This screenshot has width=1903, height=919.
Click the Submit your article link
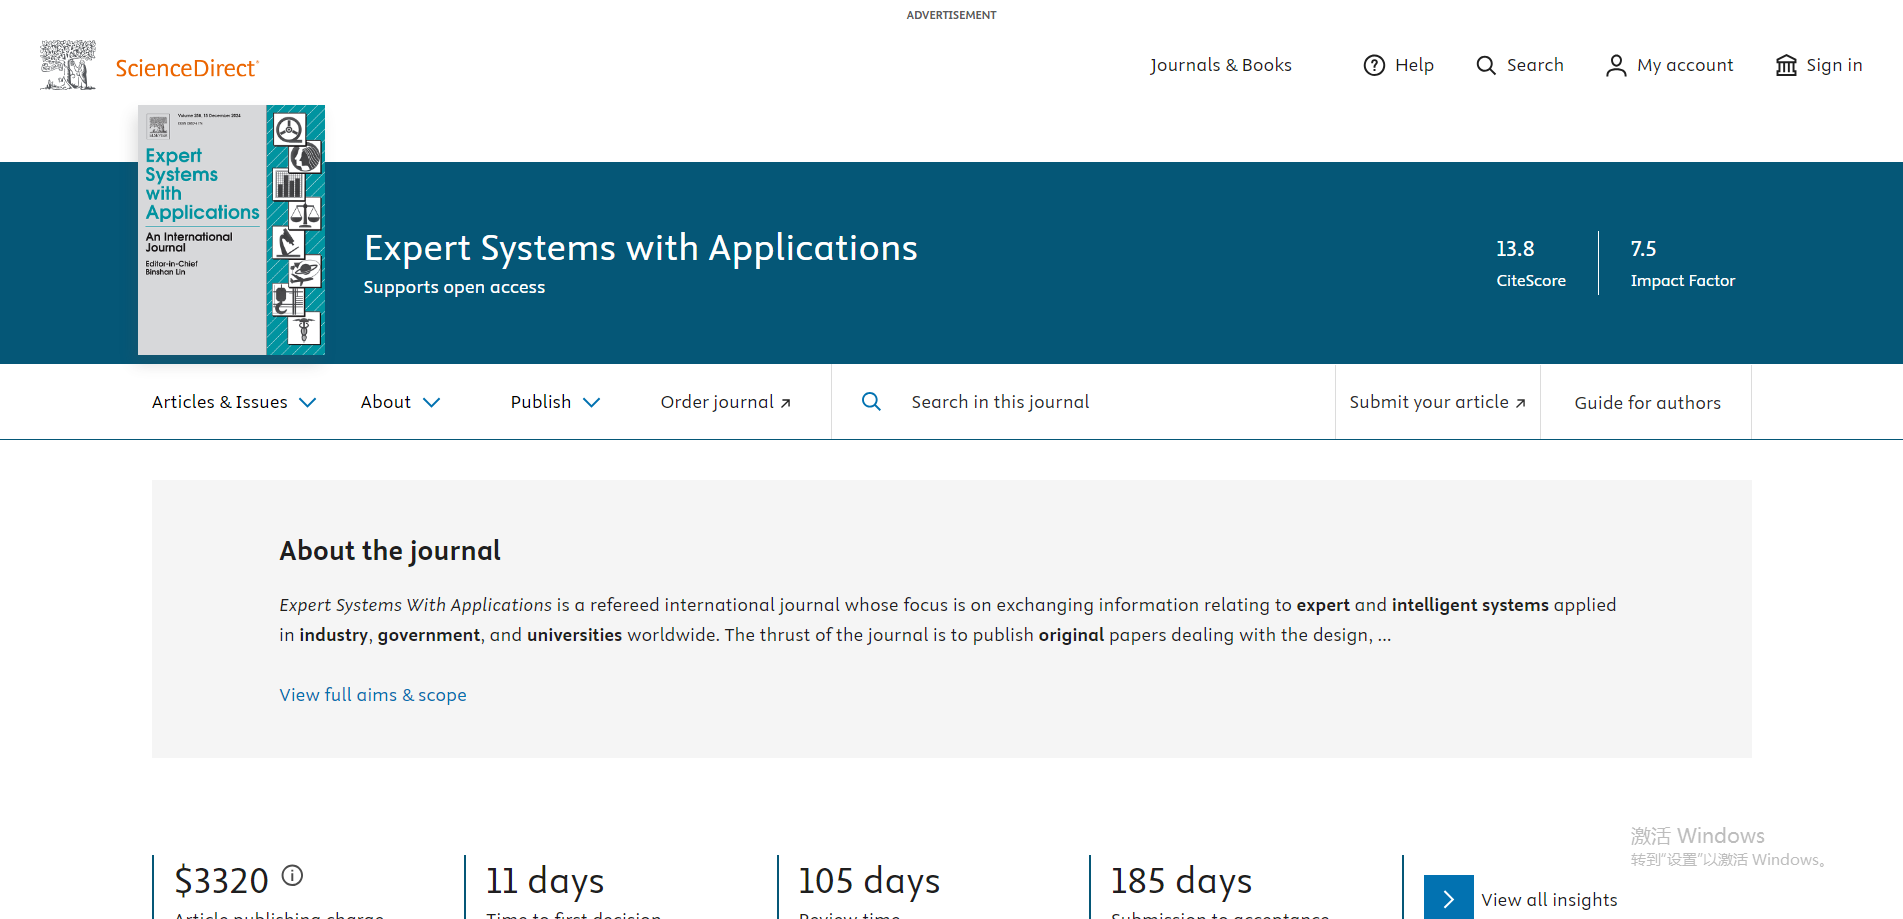pos(1437,402)
